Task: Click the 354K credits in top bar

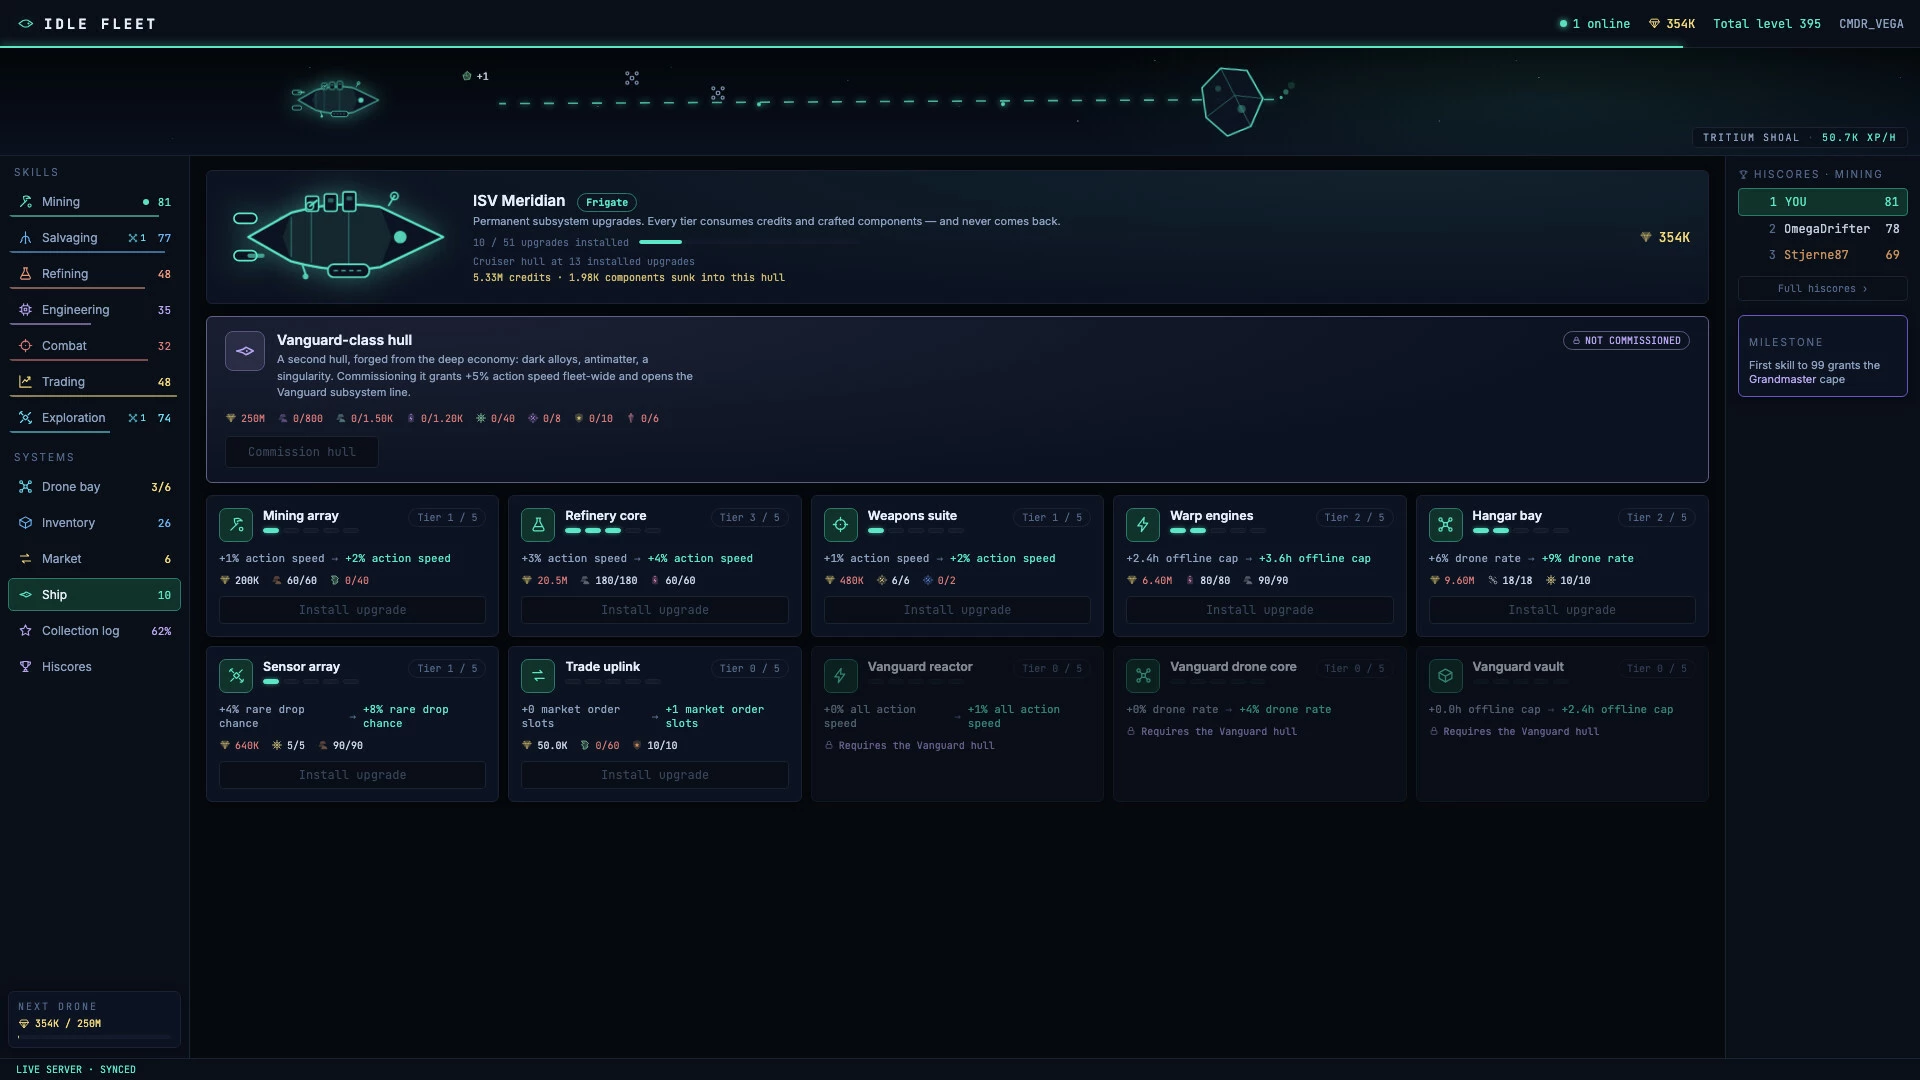Action: tap(1672, 24)
